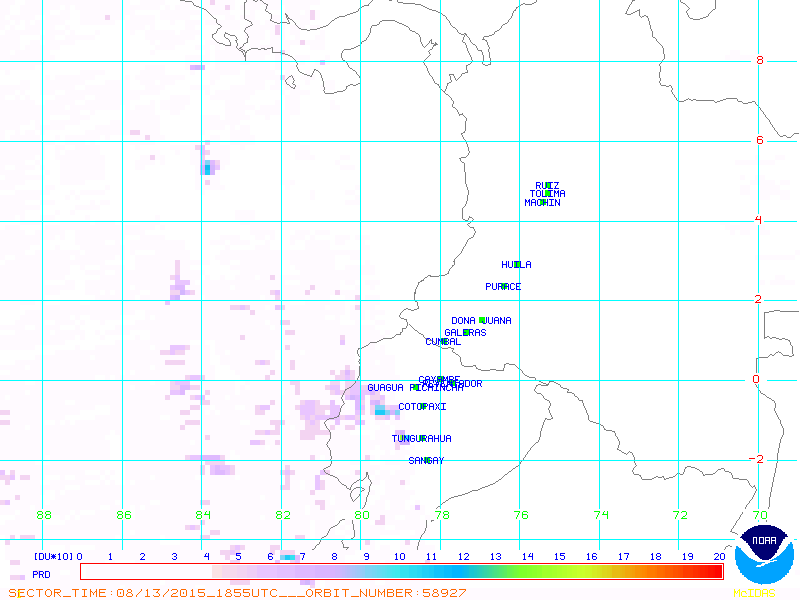Click the MACHIN volcano marker
The height and width of the screenshot is (600, 800).
coord(542,203)
